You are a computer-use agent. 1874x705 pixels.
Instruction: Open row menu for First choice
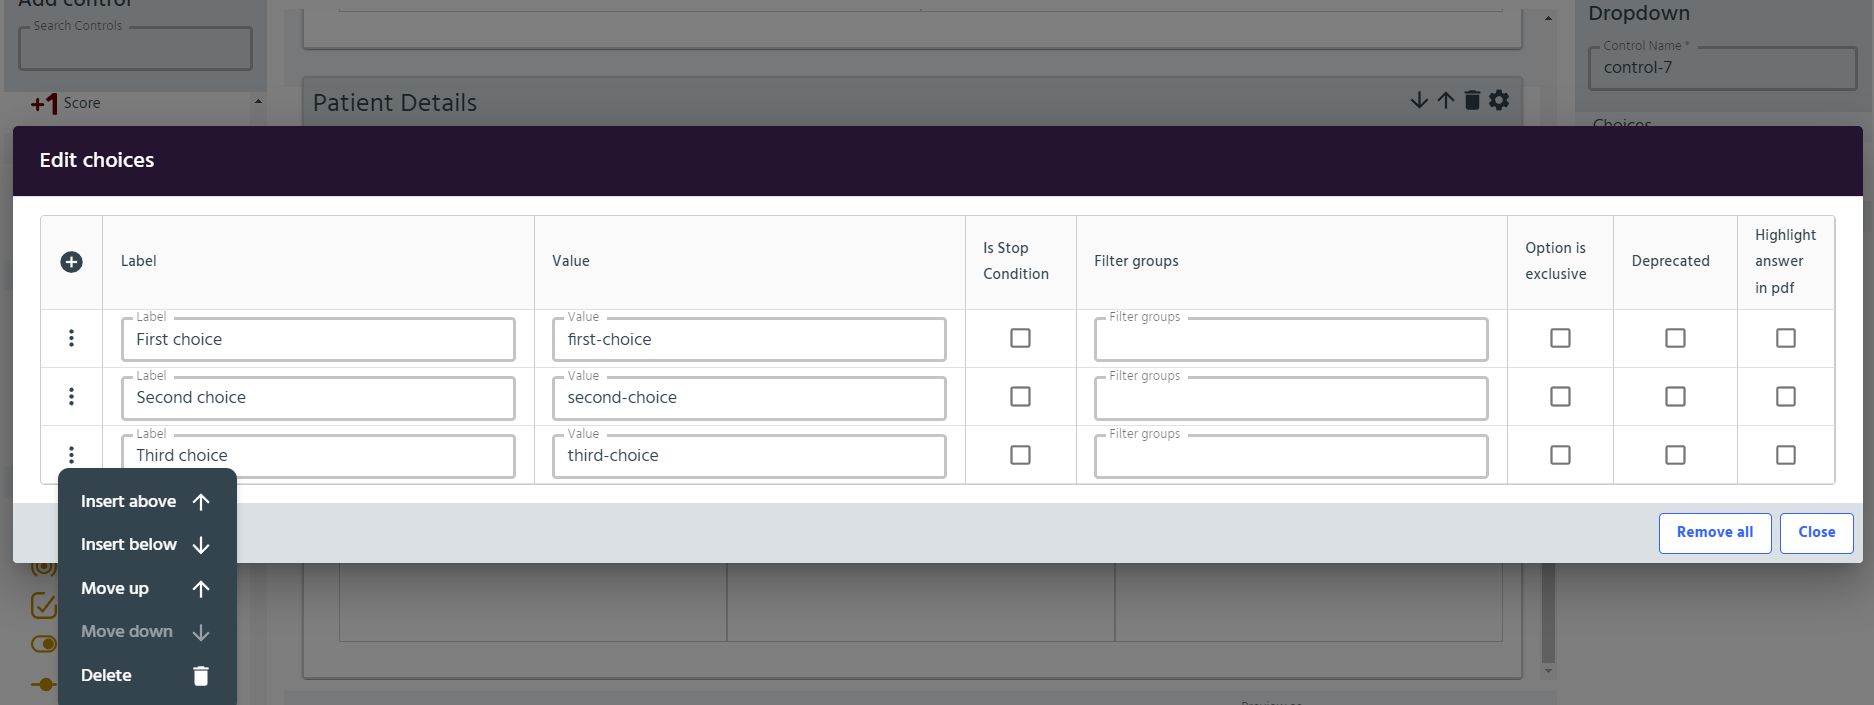click(71, 338)
